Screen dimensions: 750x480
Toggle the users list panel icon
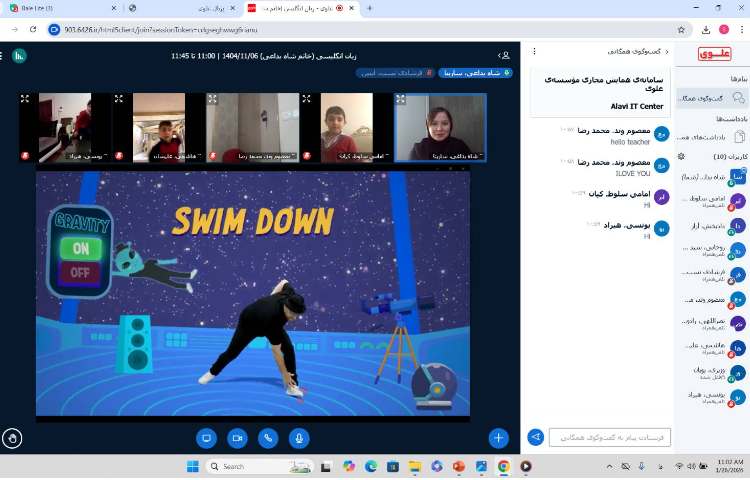(x=504, y=55)
